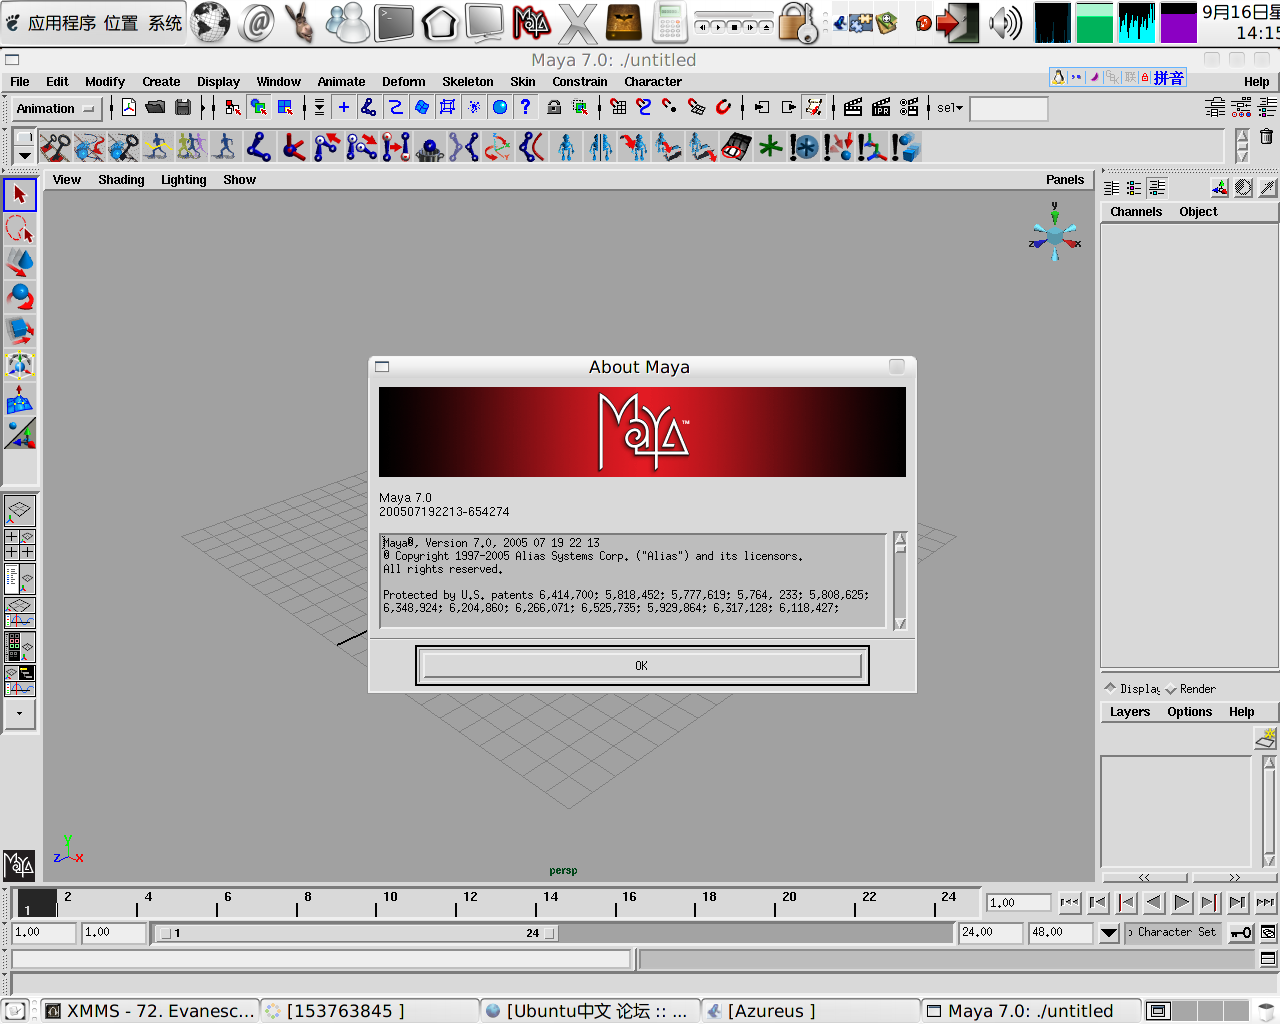Image resolution: width=1280 pixels, height=1024 pixels.
Task: Click the current time field showing 1.00
Action: (1019, 903)
